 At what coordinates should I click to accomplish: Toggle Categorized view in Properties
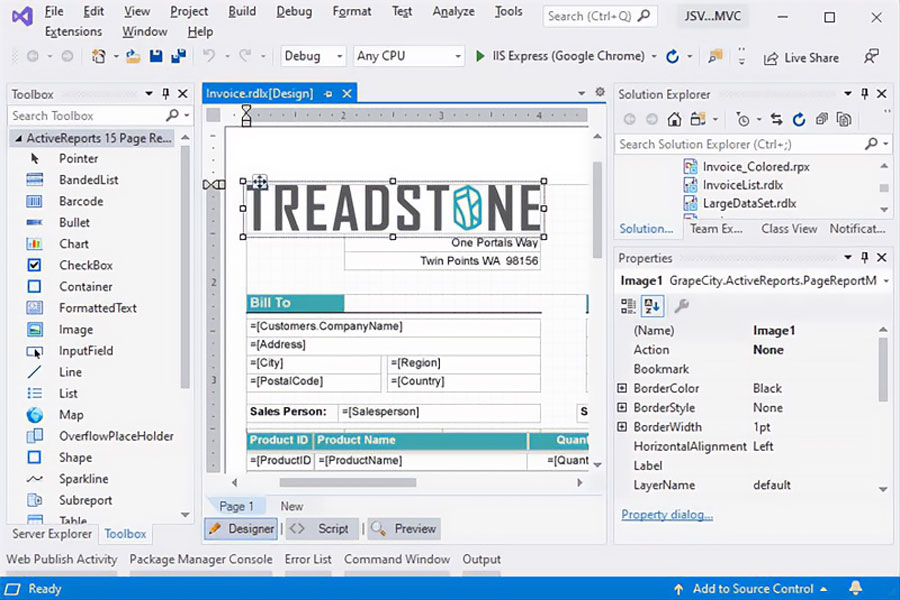click(629, 306)
